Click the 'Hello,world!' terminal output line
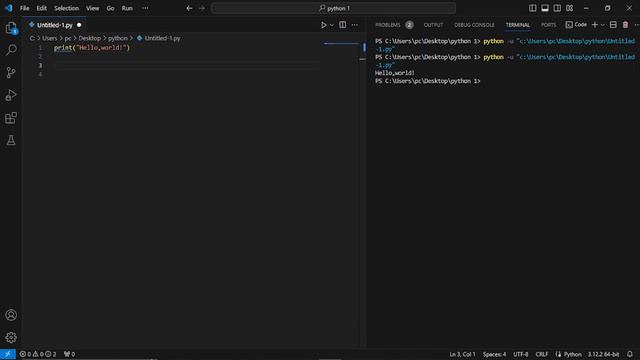640x360 pixels. tap(395, 73)
